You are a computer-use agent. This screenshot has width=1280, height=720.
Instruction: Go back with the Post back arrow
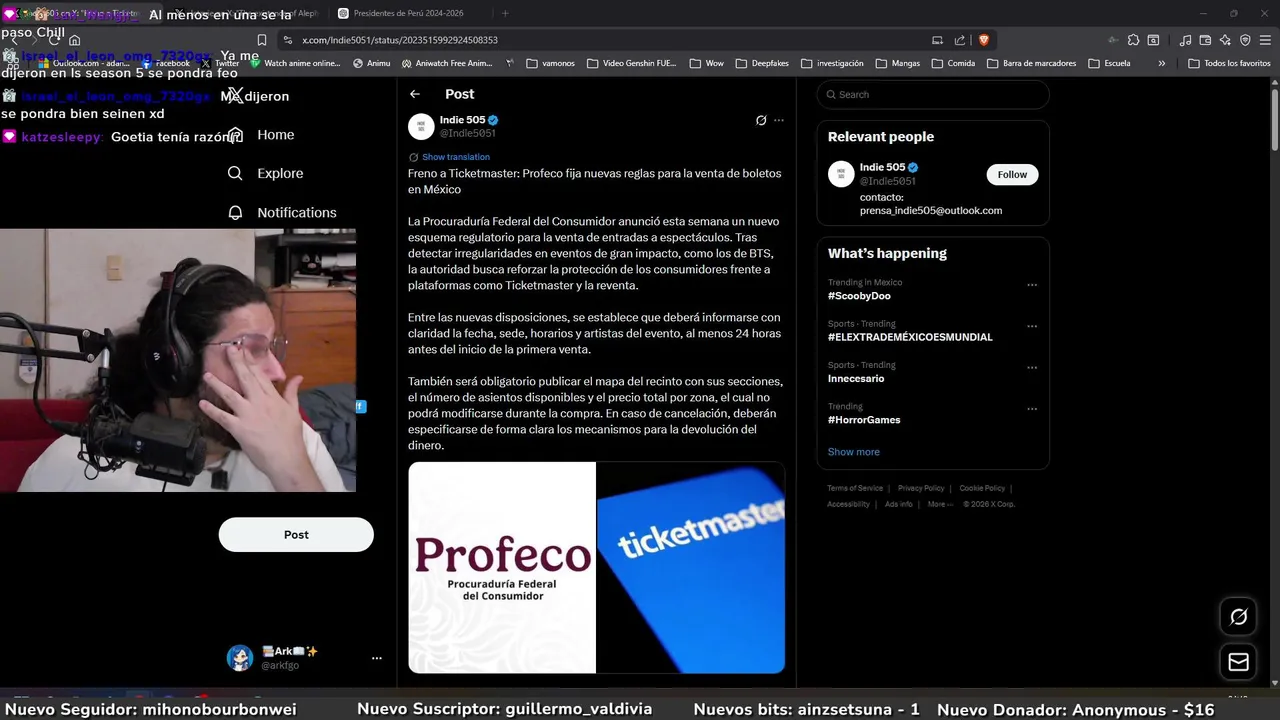(x=415, y=94)
